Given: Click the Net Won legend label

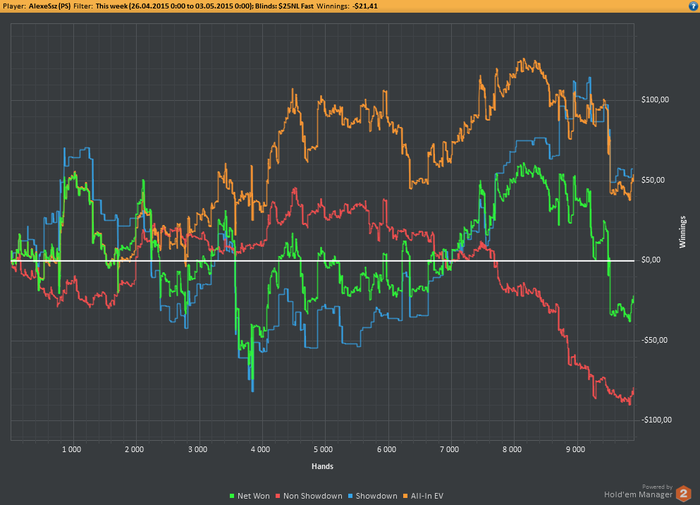Looking at the screenshot, I should 254,496.
